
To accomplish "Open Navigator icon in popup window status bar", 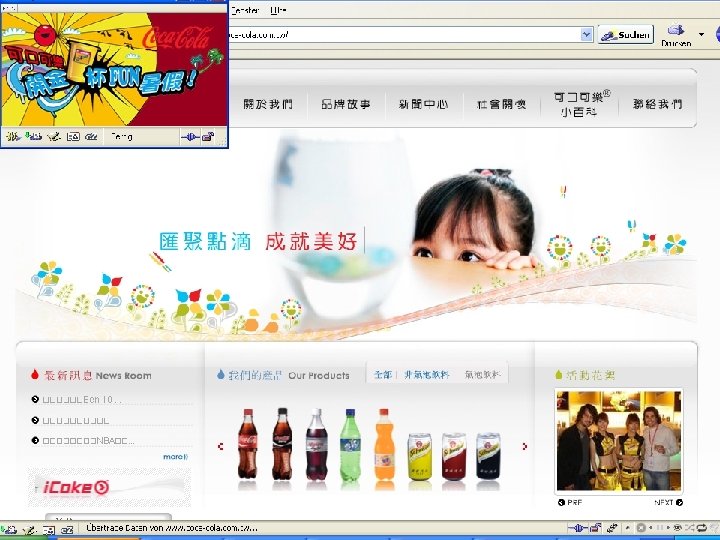I will [12, 136].
